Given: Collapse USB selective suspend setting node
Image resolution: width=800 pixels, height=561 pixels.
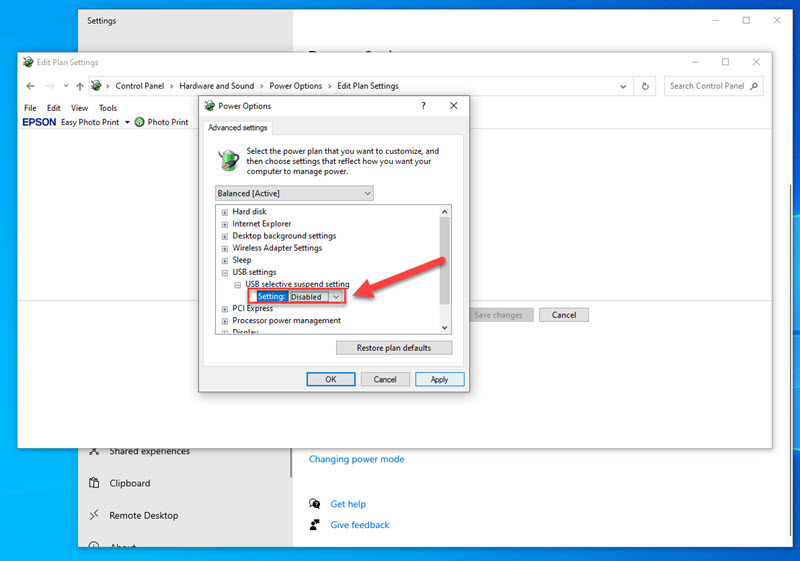Looking at the screenshot, I should [x=237, y=285].
